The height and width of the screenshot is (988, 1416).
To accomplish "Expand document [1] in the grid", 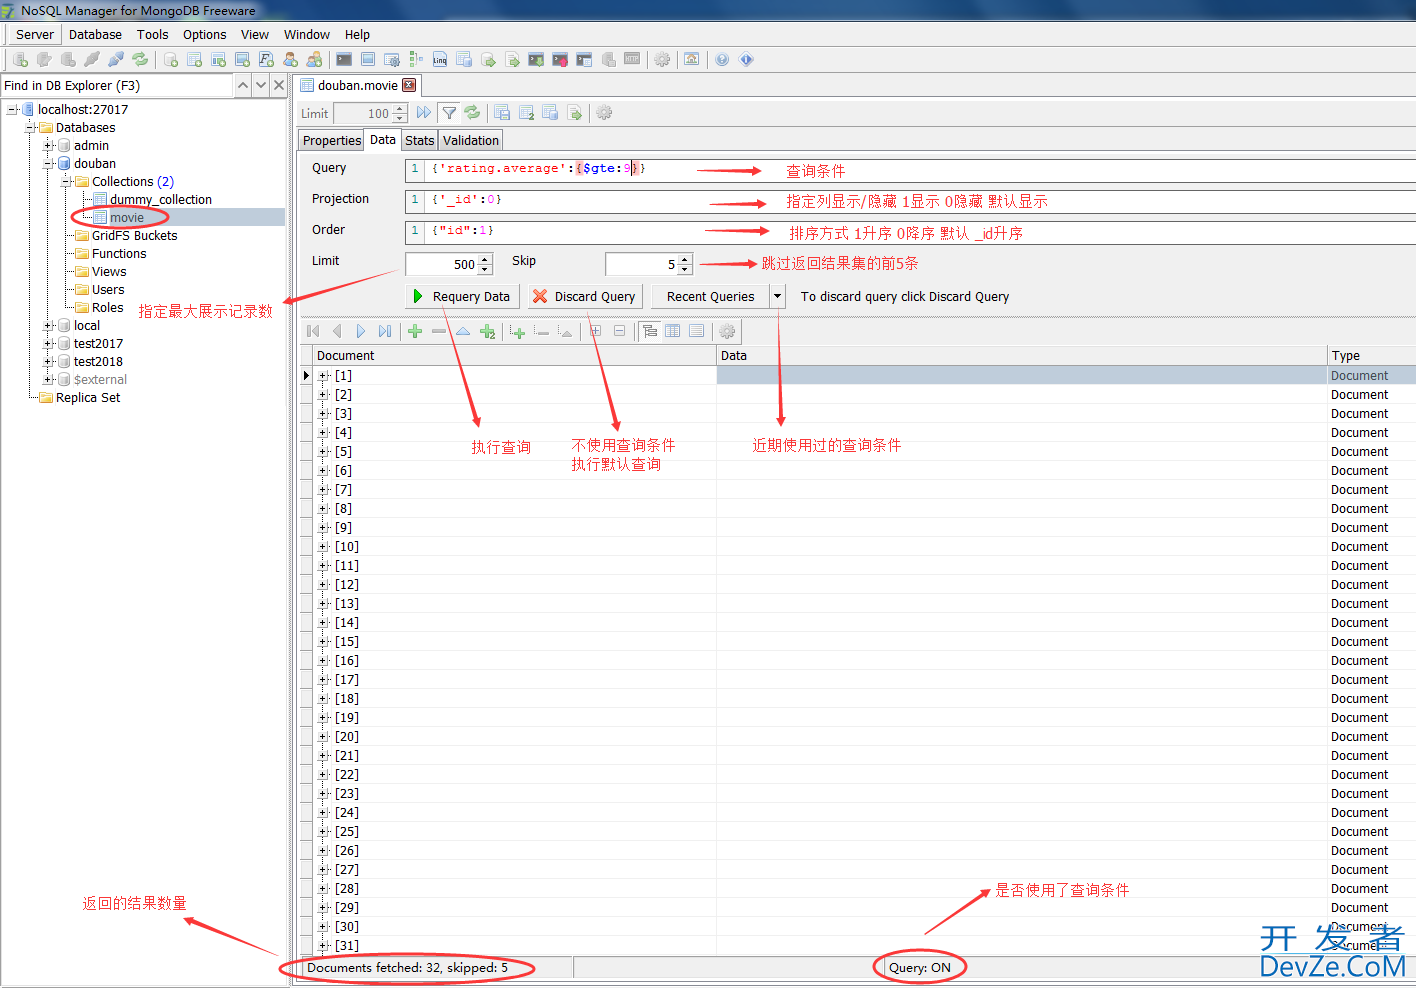I will pyautogui.click(x=324, y=376).
